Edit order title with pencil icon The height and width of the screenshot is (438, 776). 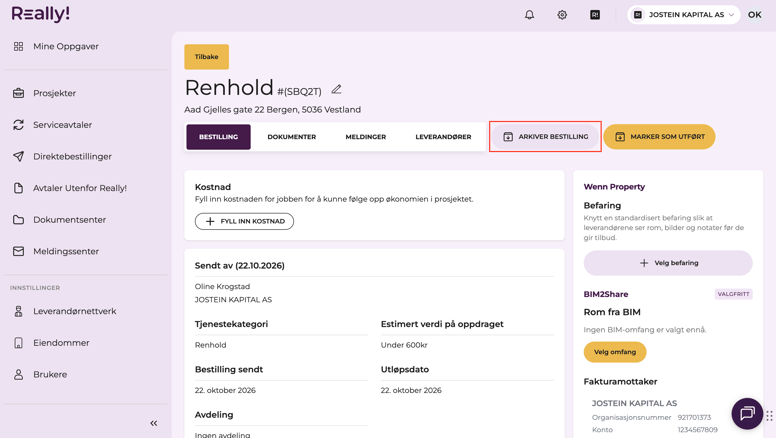coord(337,90)
